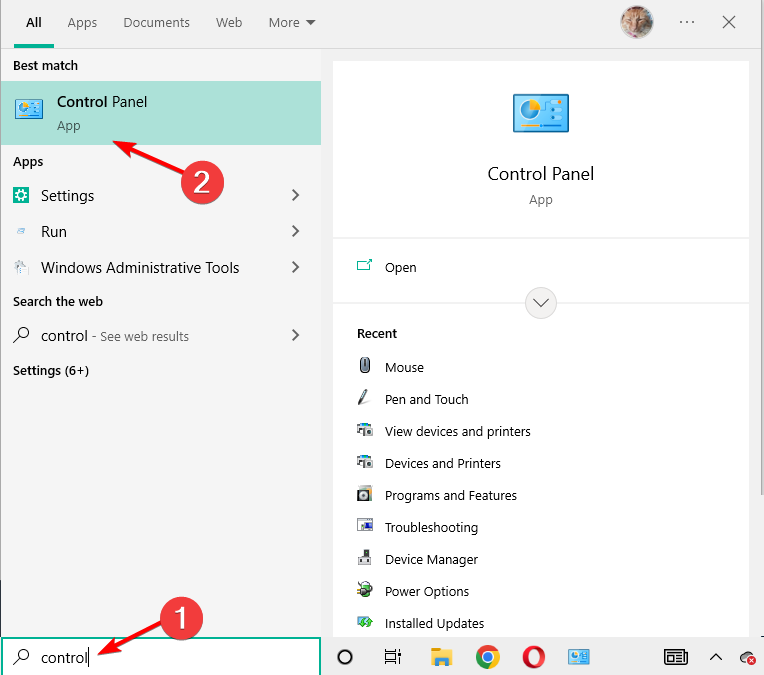Open recent Device Manager item

431,559
